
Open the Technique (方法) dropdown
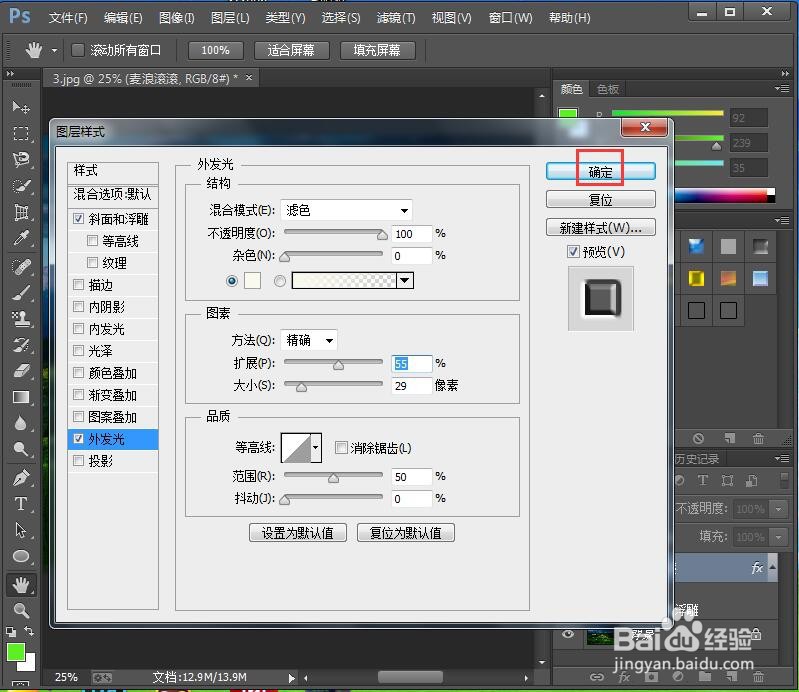[x=309, y=340]
